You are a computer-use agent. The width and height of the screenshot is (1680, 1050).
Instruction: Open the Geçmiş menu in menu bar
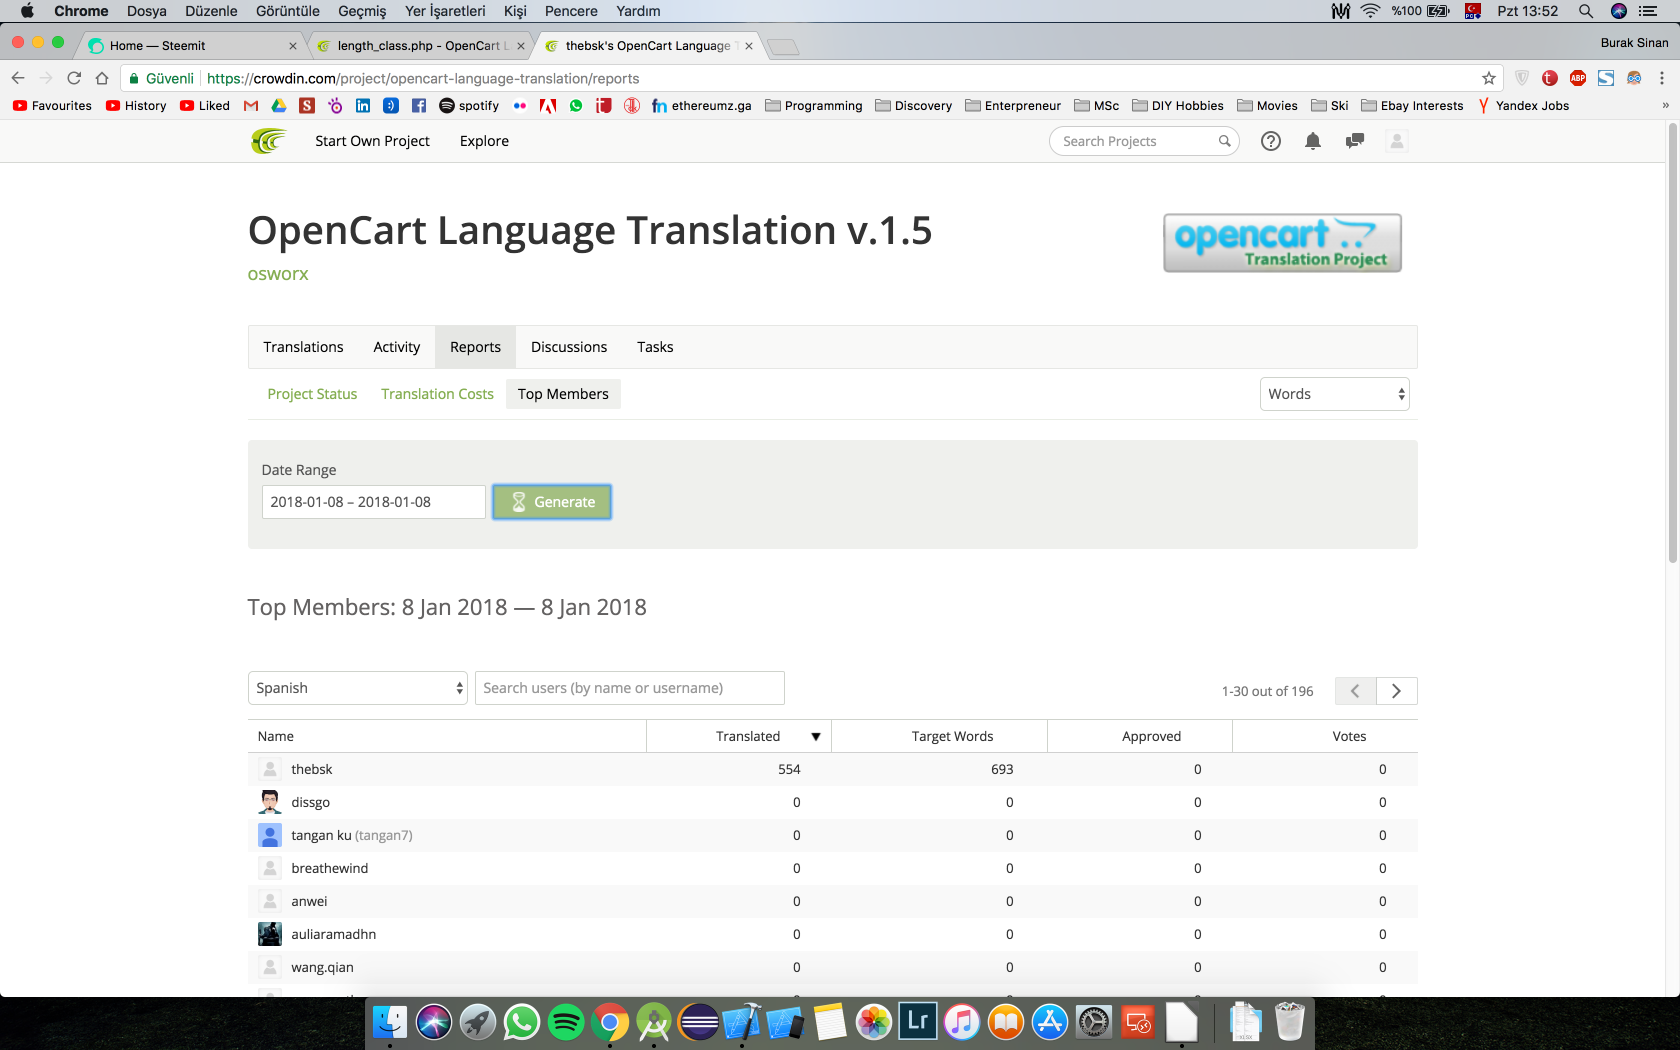(362, 11)
